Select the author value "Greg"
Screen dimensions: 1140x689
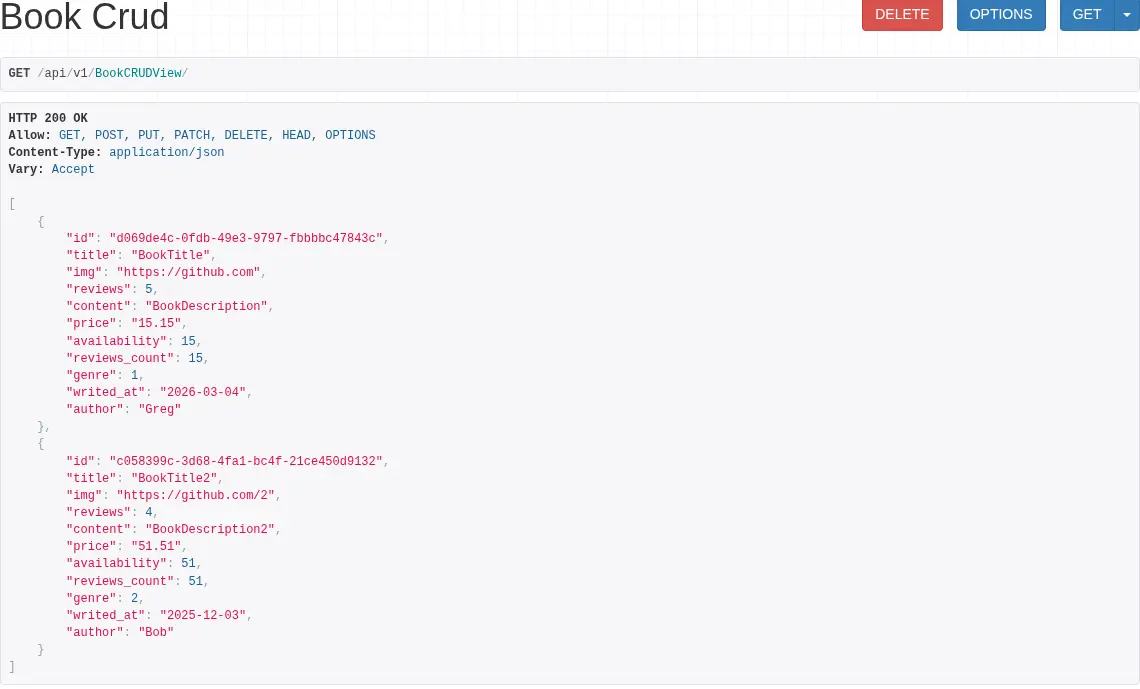[x=159, y=409]
